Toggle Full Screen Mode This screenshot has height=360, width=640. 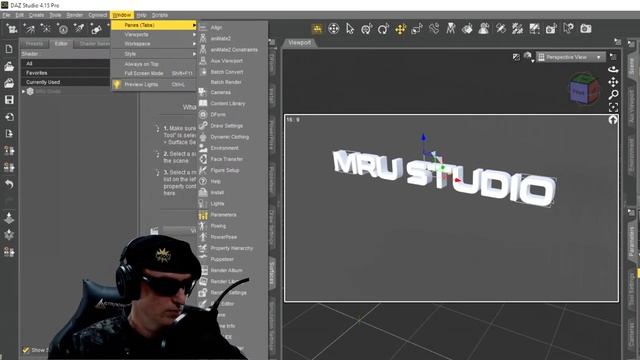(153, 73)
